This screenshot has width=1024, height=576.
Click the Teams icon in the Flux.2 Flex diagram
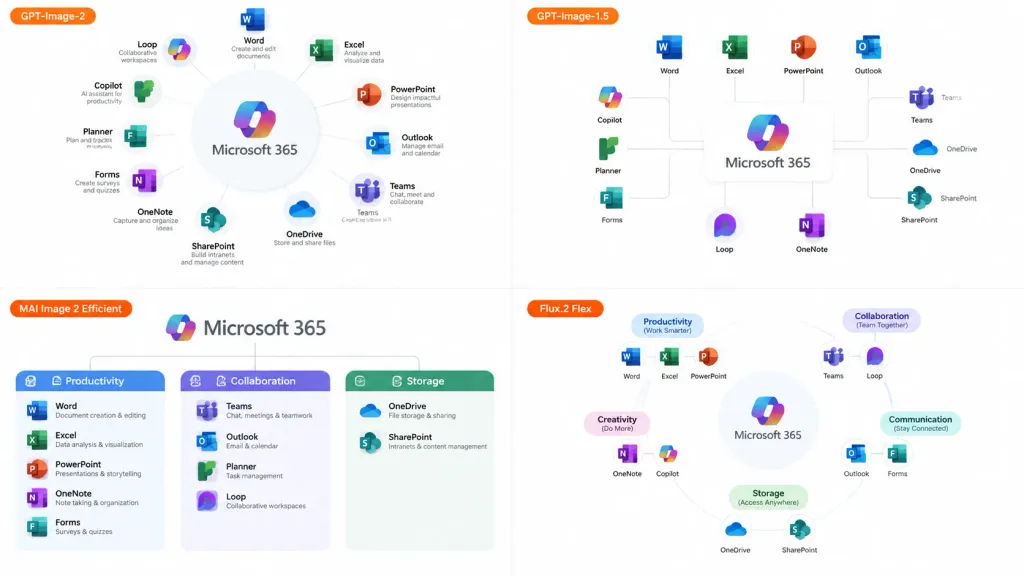[x=833, y=357]
